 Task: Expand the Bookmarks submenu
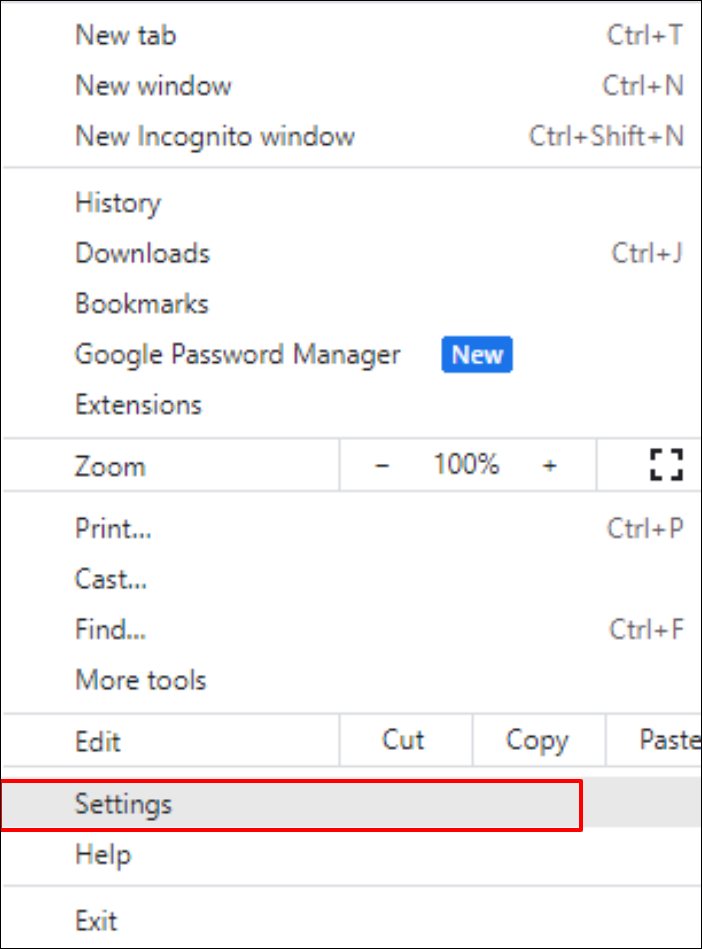click(141, 304)
